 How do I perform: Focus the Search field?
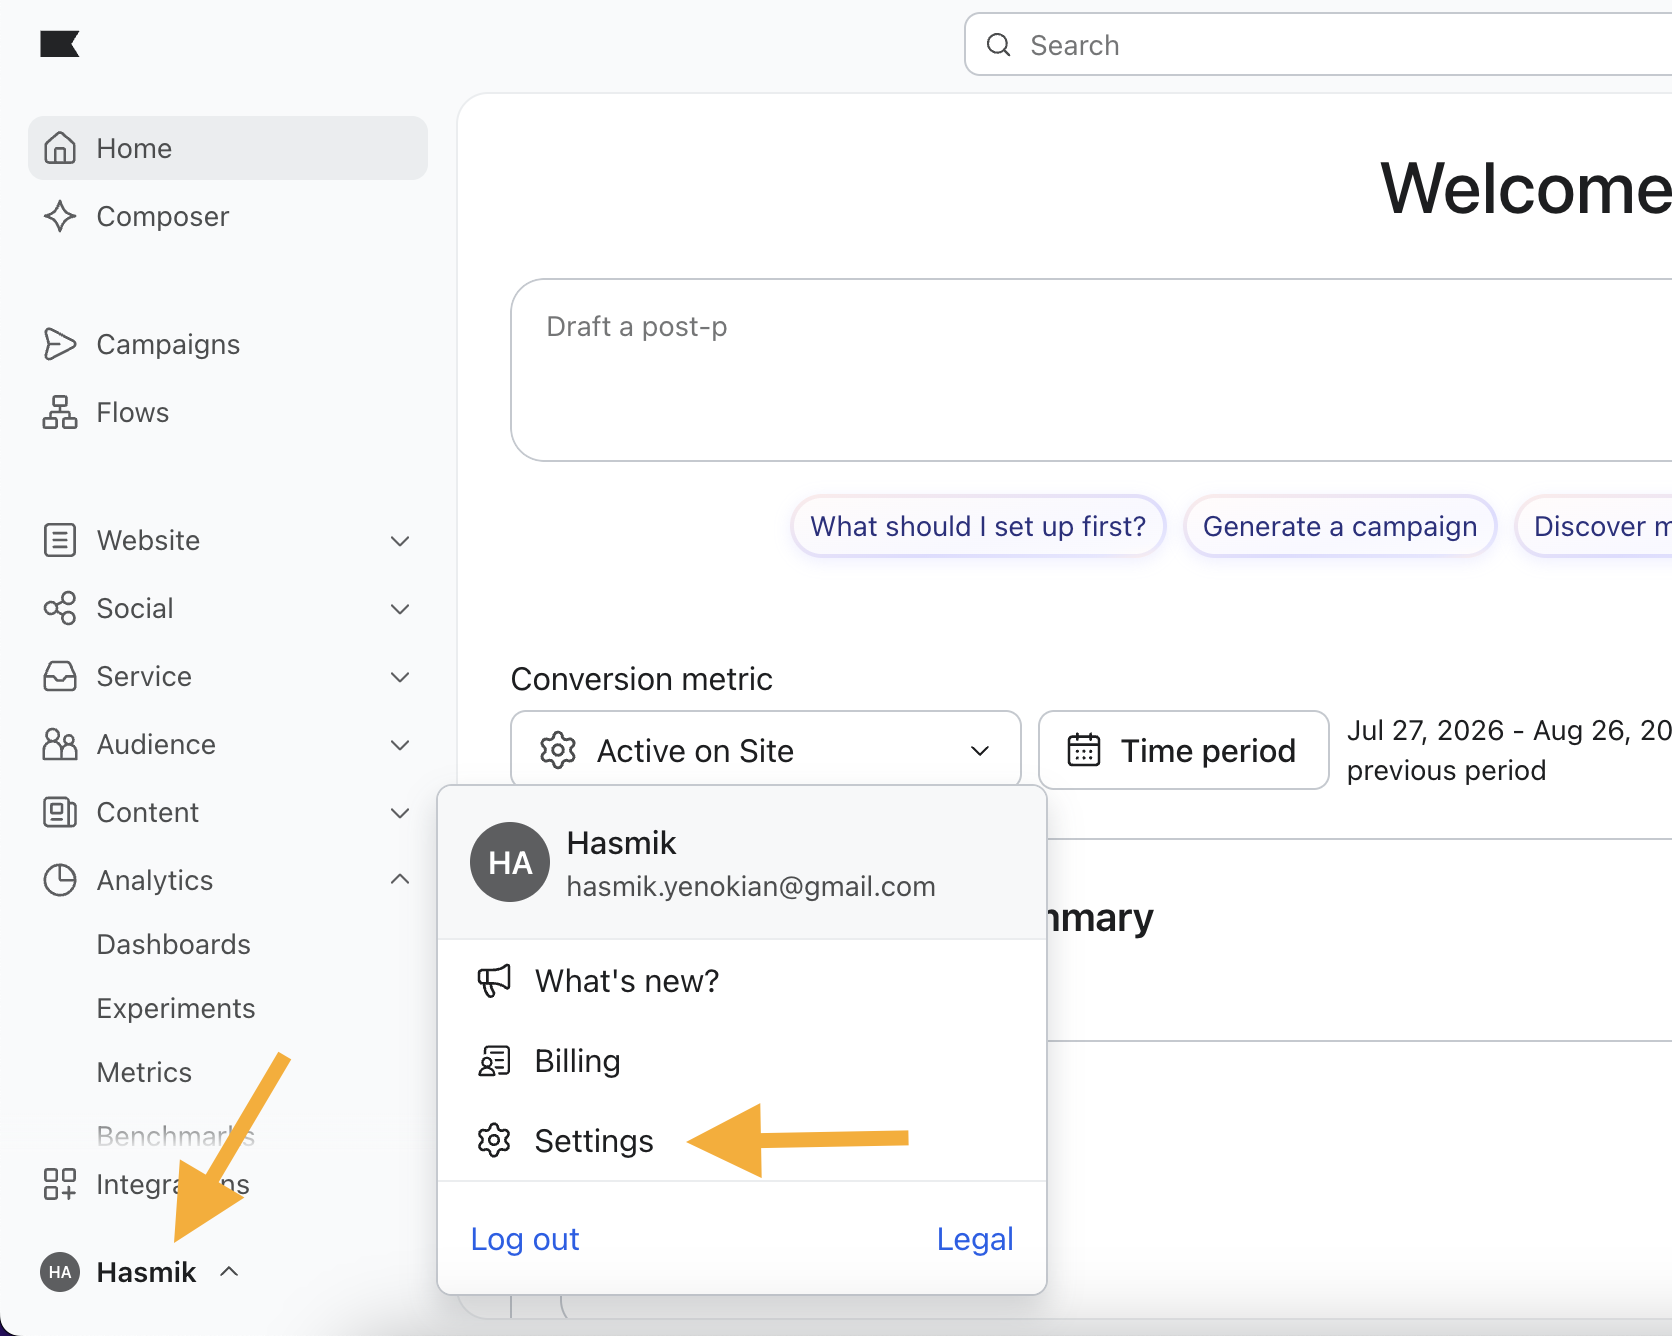tap(1318, 45)
